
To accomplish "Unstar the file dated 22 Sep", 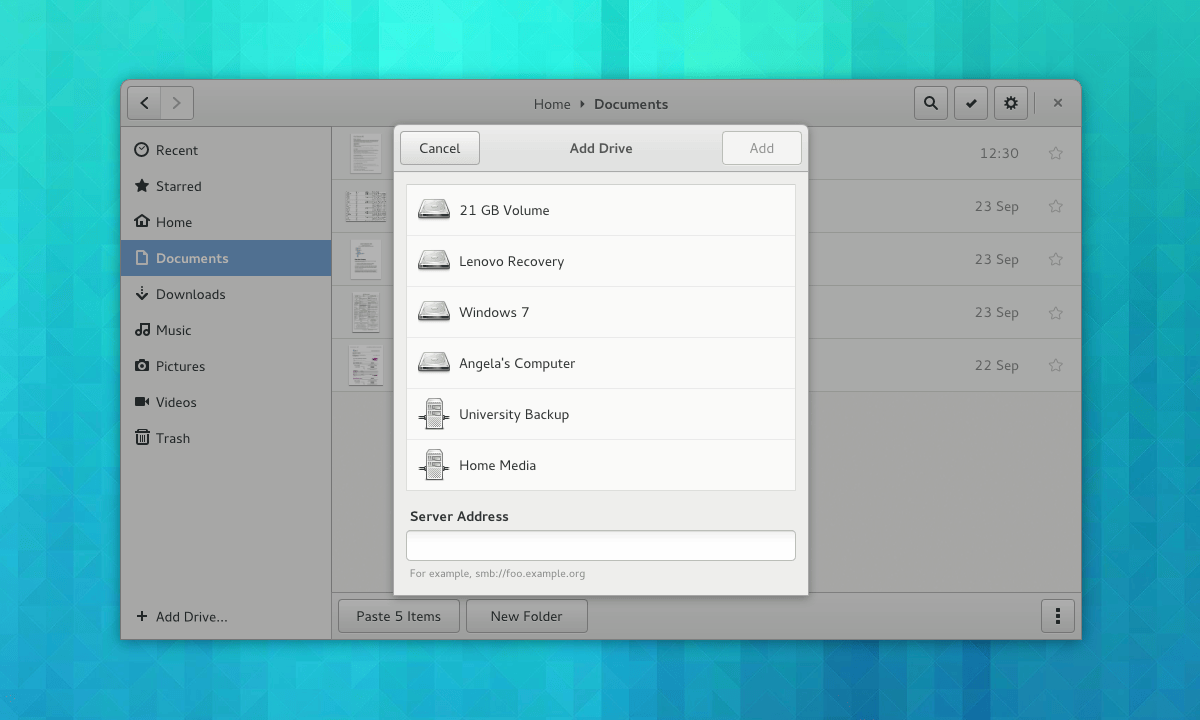I will click(1055, 365).
